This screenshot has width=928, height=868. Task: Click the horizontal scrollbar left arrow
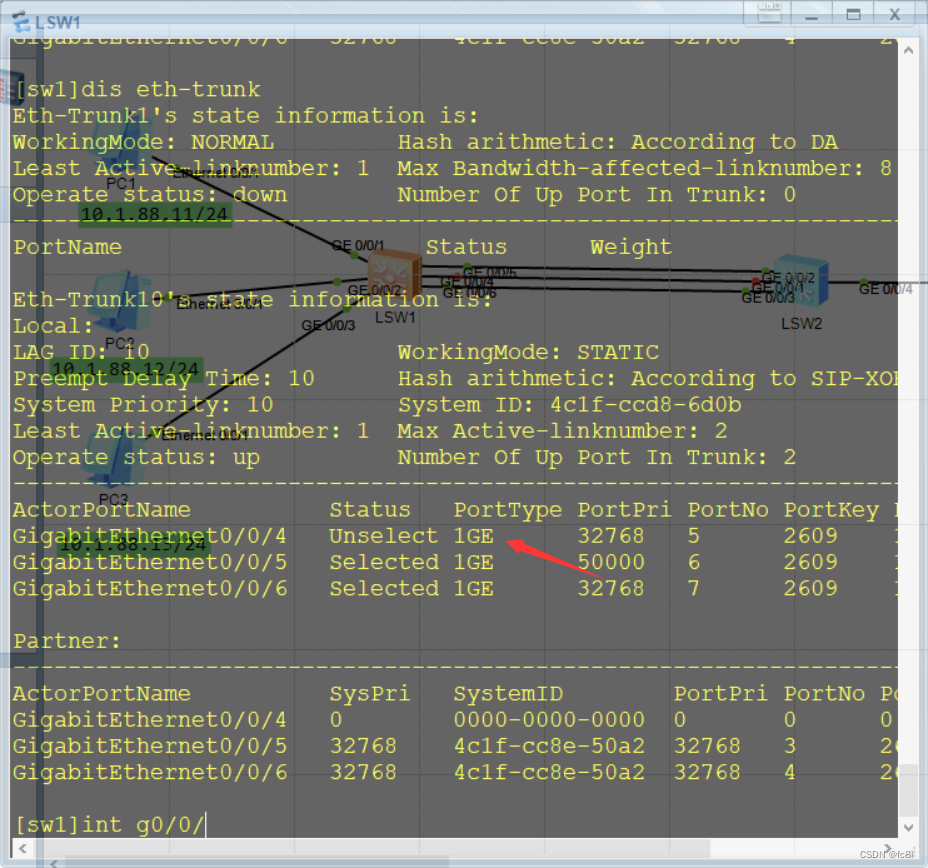click(22, 848)
